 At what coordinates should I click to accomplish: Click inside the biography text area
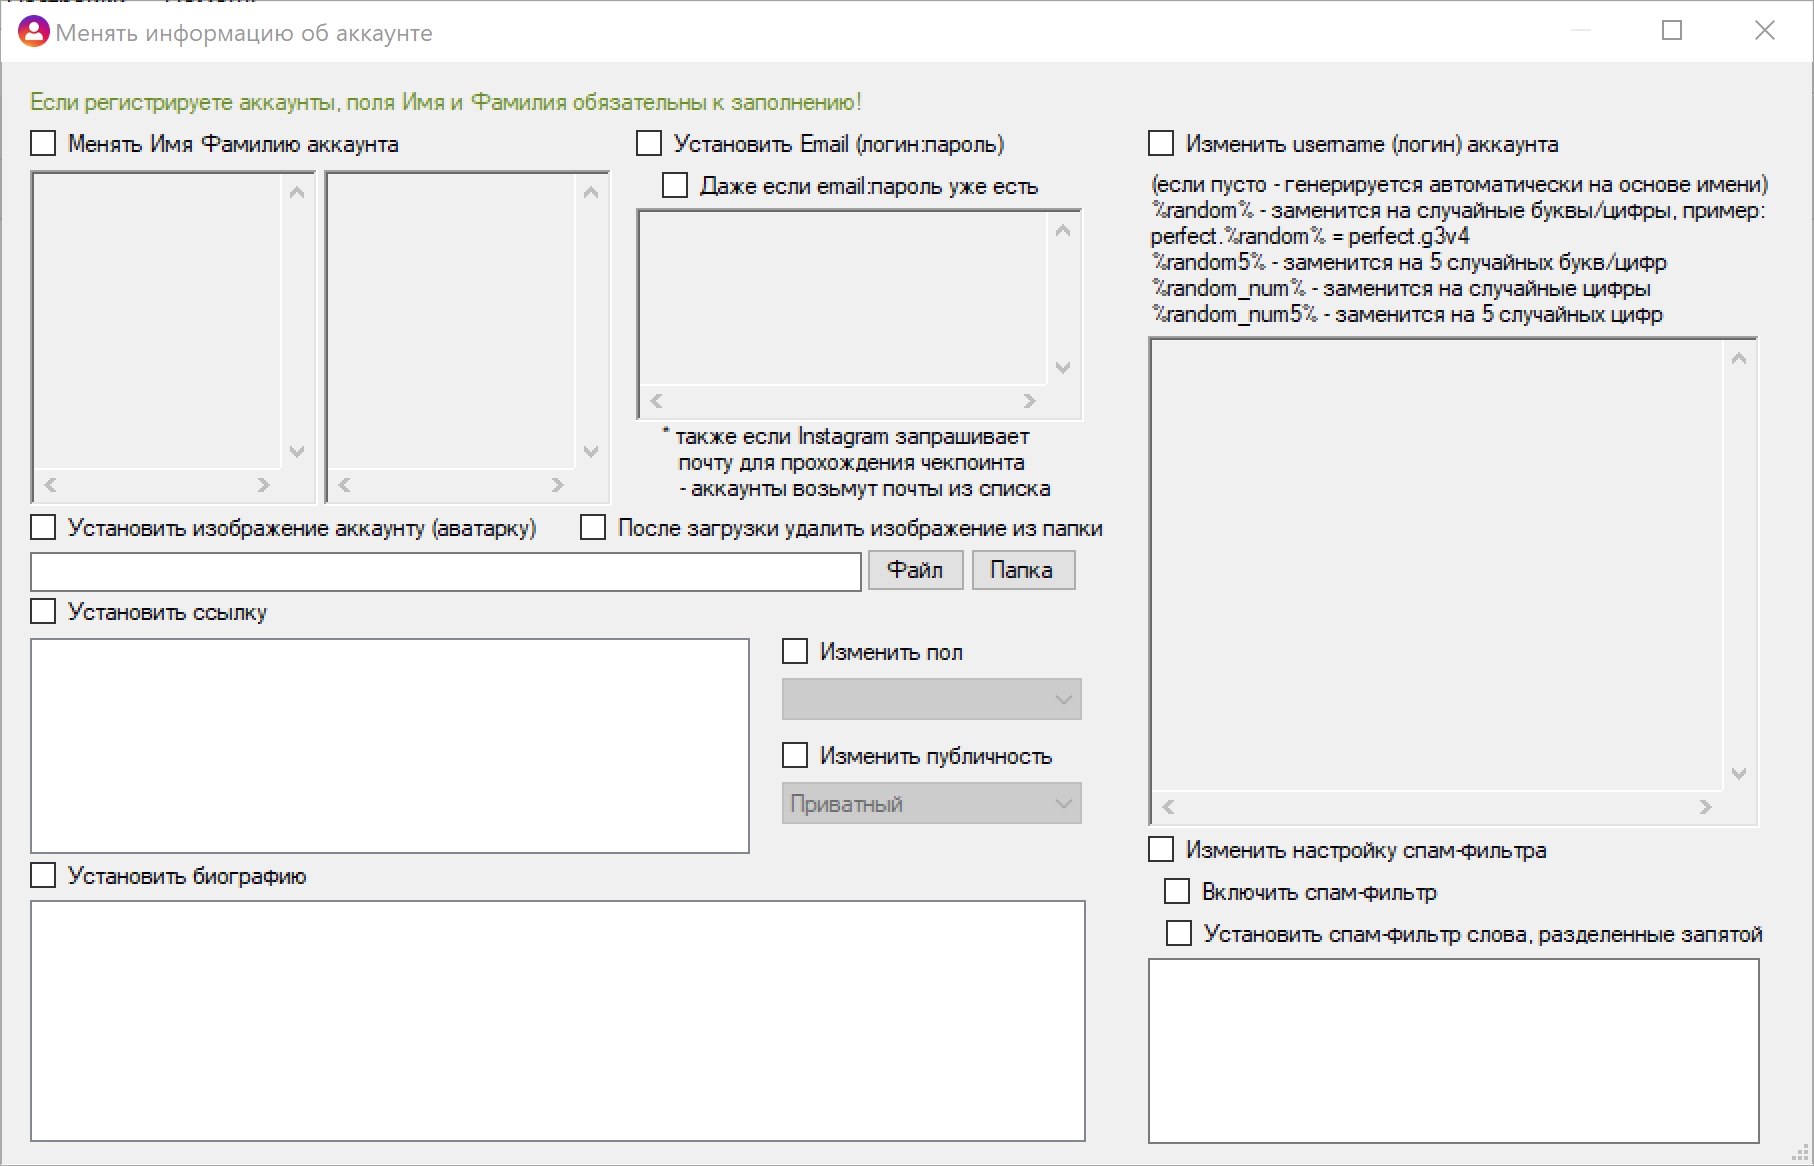click(x=558, y=1021)
